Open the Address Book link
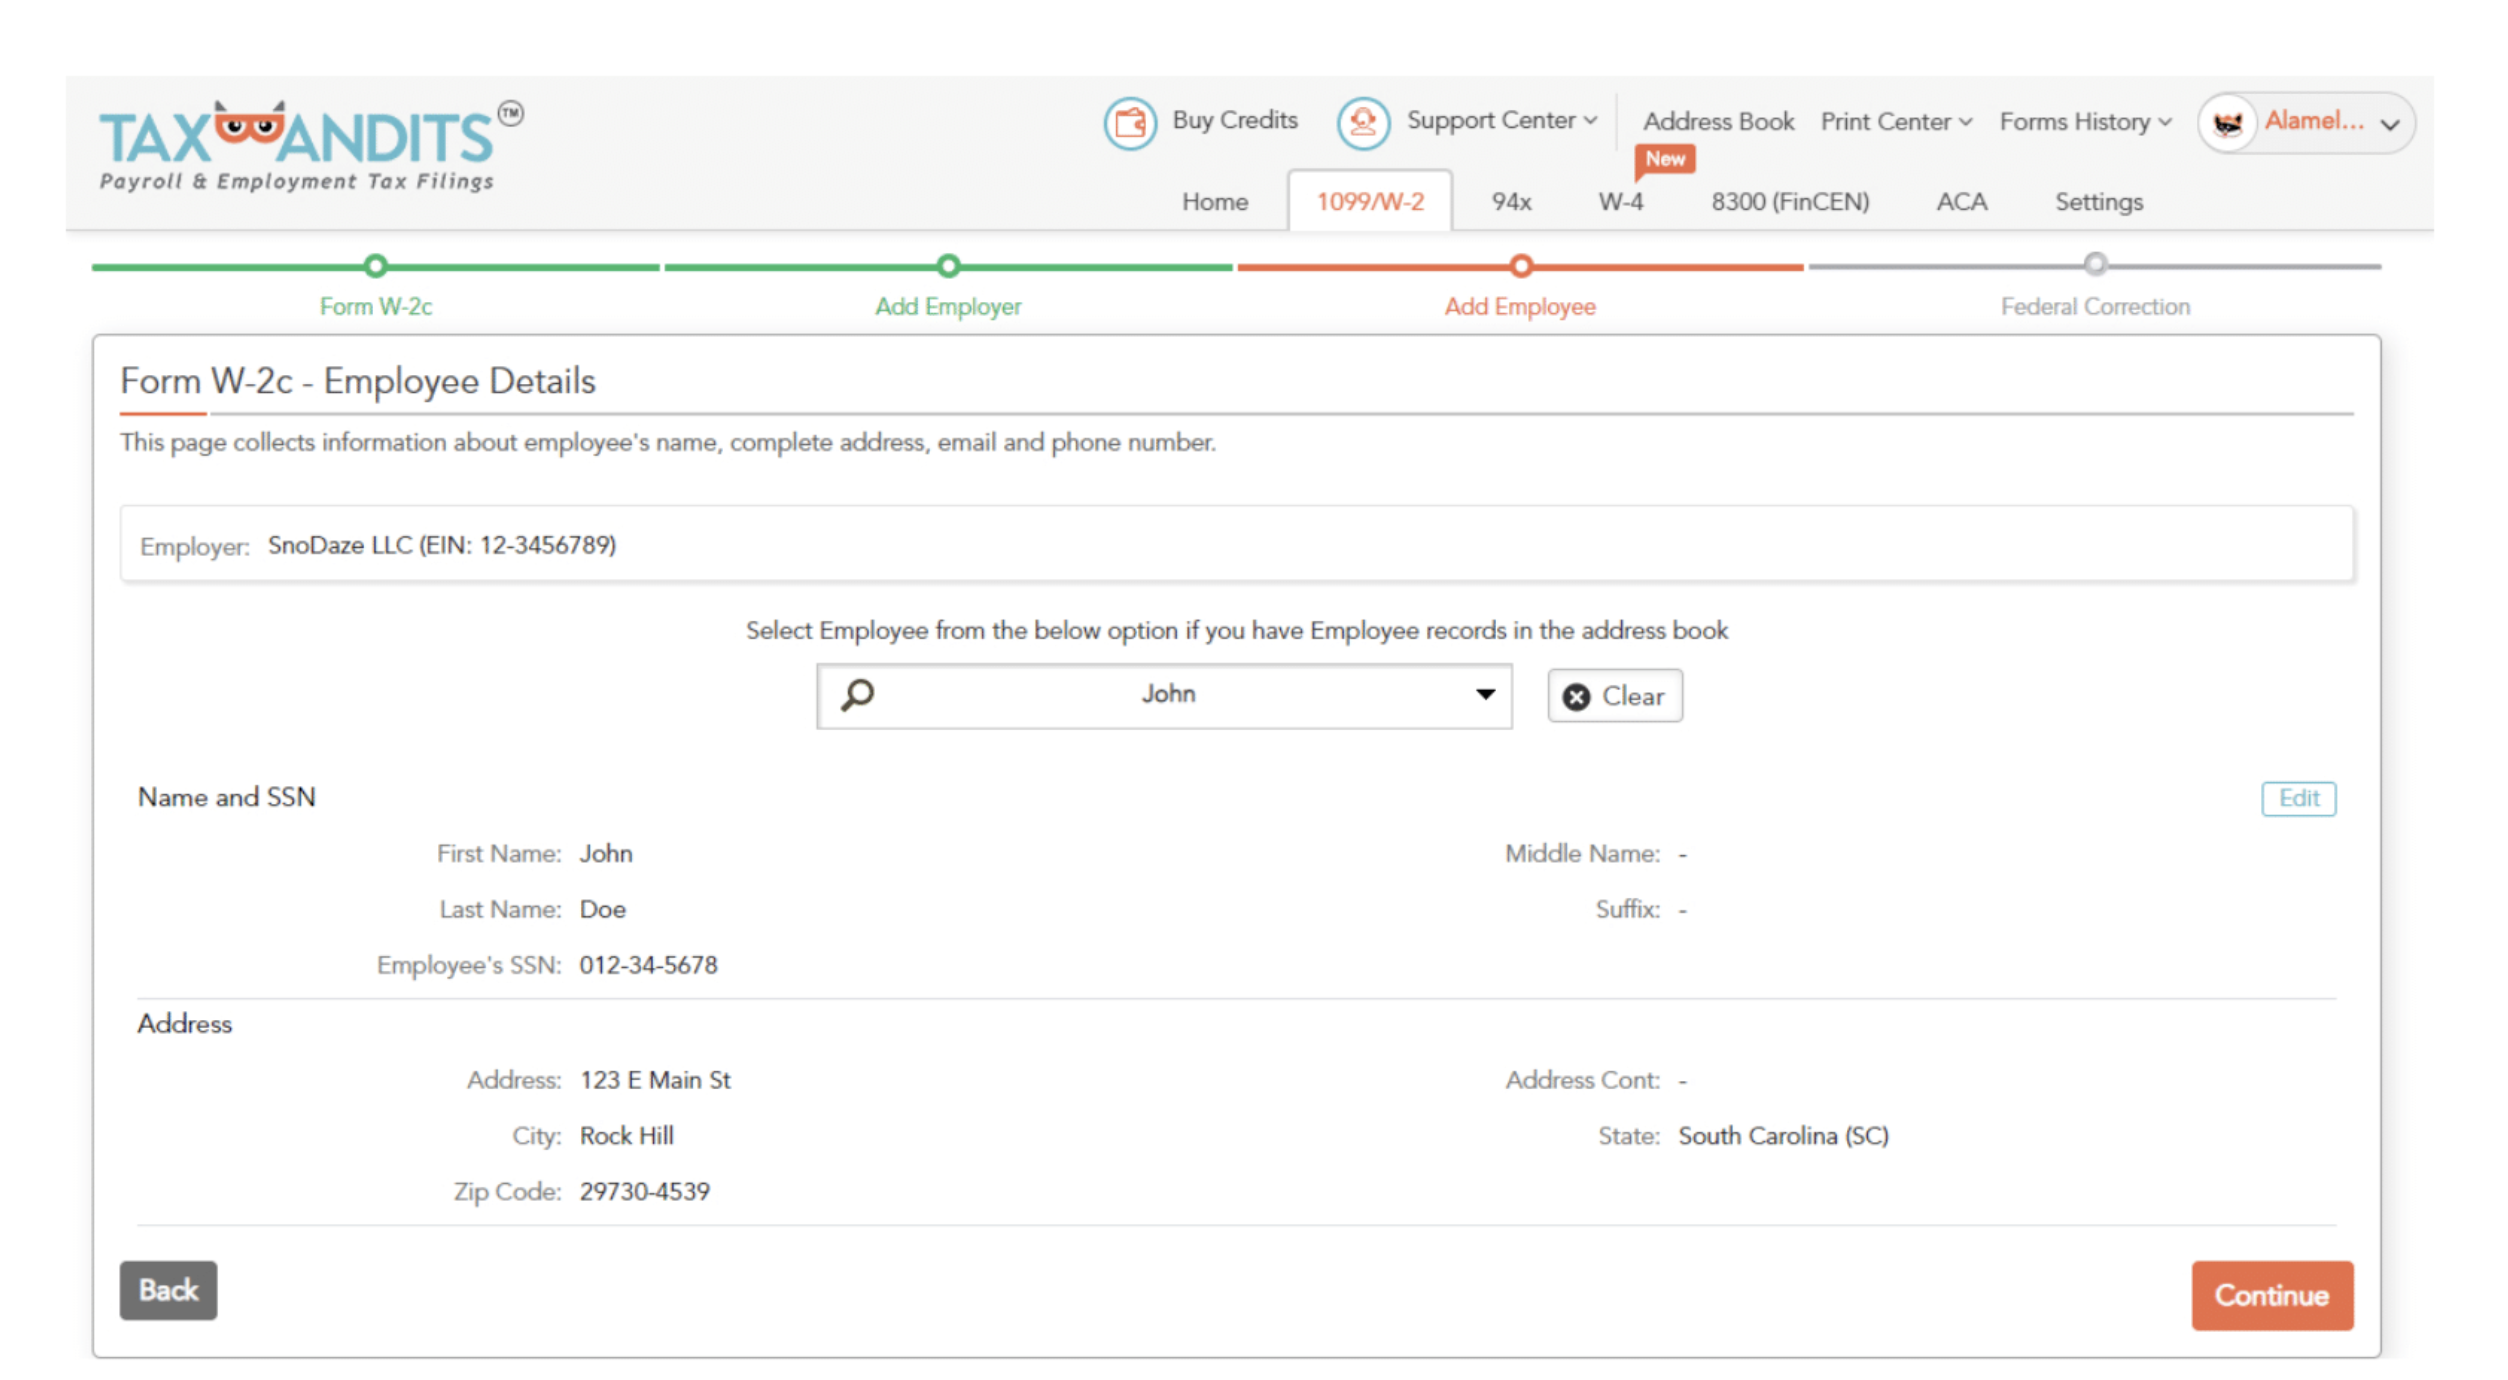Viewport: 2508px width, 1380px height. pos(1717,122)
